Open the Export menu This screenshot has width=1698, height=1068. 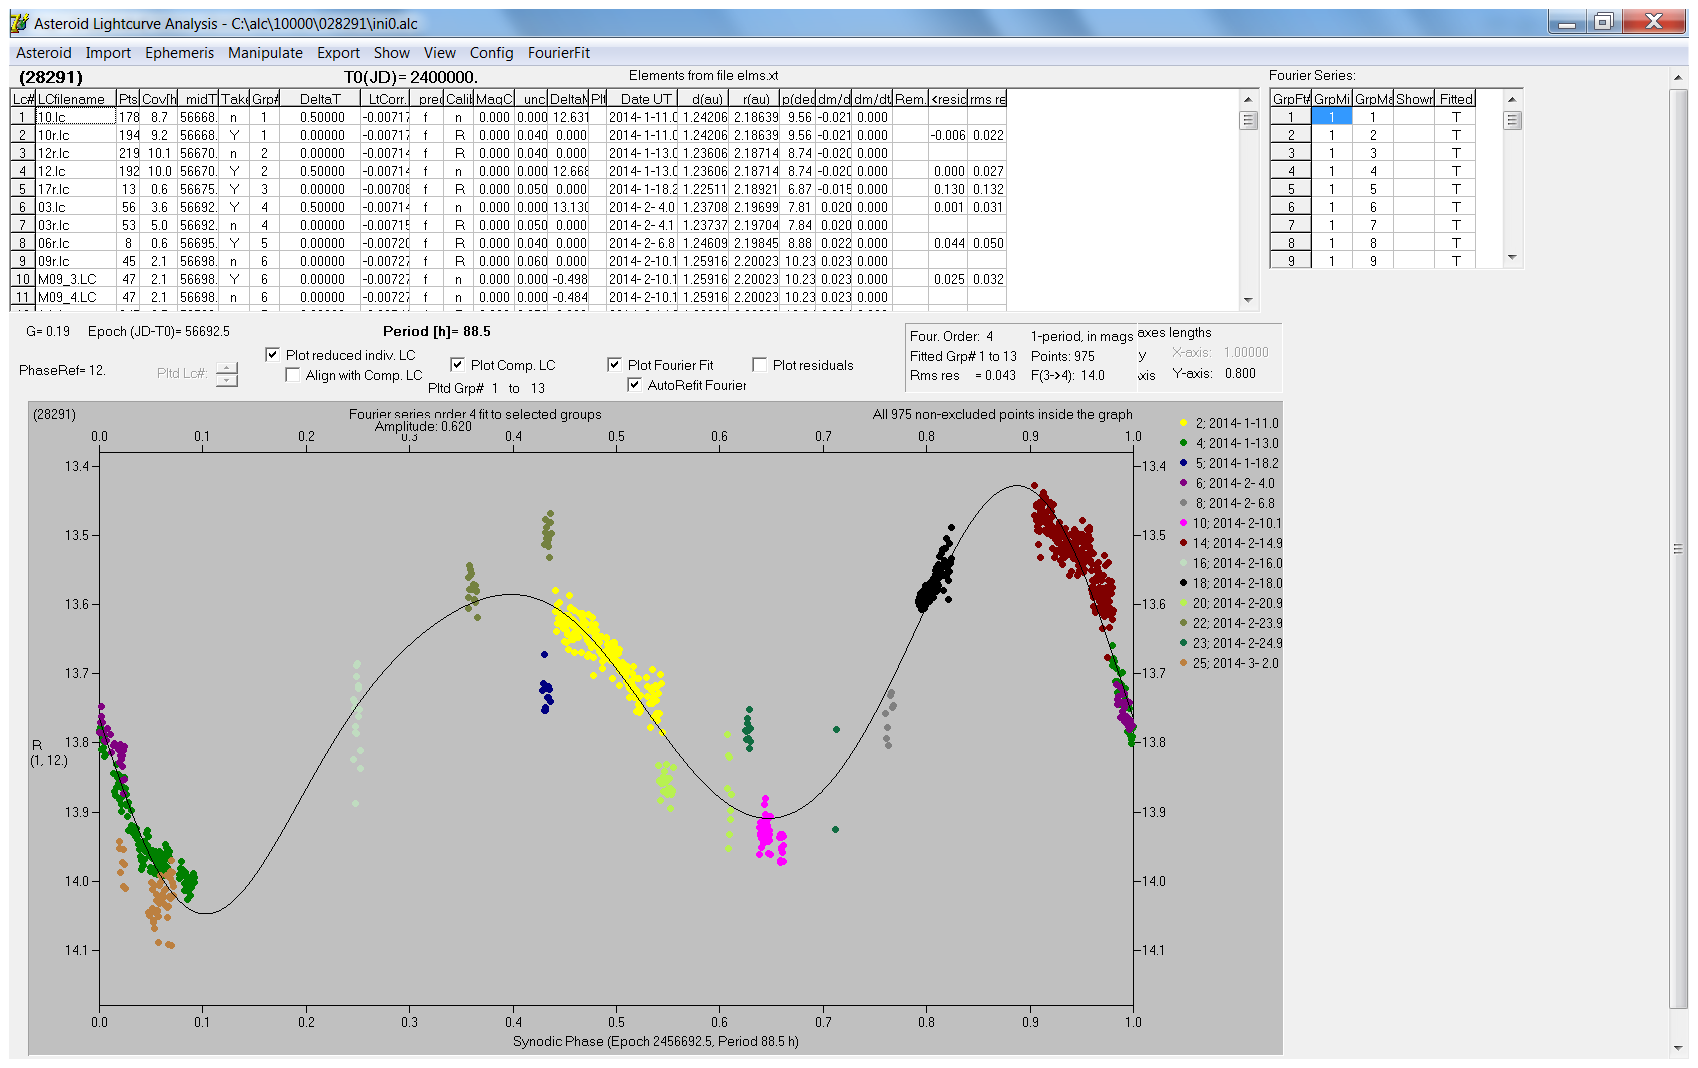[338, 53]
